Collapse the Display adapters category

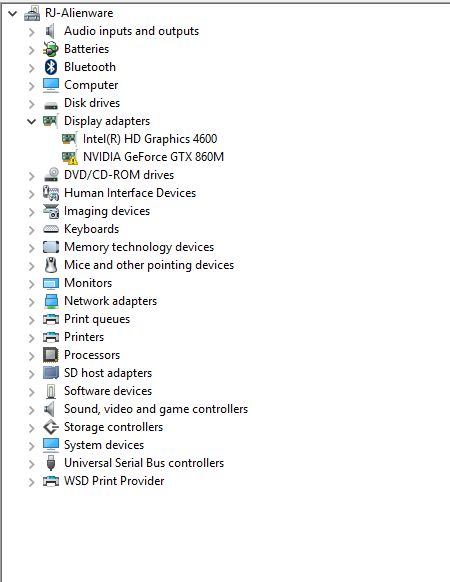click(x=32, y=121)
